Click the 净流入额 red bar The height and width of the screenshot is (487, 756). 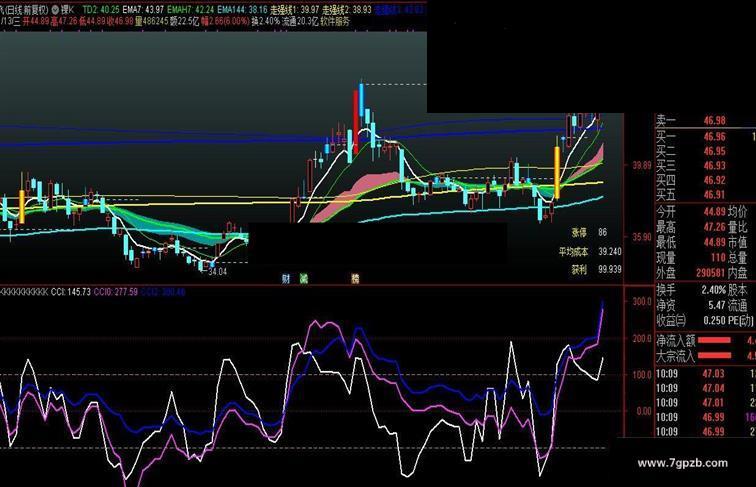pos(714,340)
